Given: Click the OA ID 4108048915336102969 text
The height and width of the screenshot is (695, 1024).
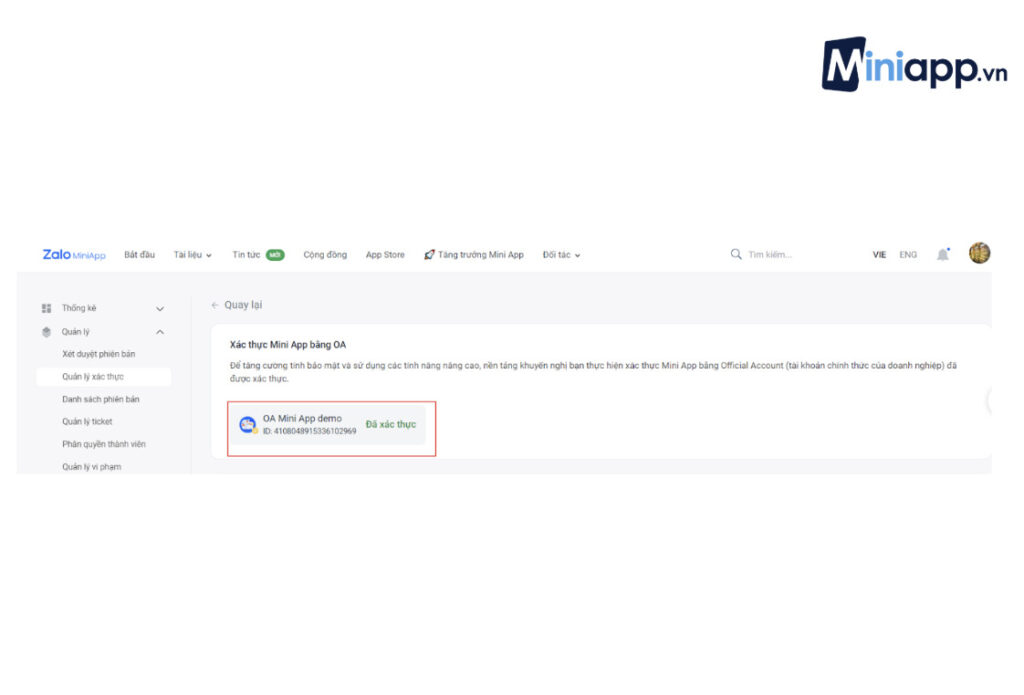Looking at the screenshot, I should point(310,431).
